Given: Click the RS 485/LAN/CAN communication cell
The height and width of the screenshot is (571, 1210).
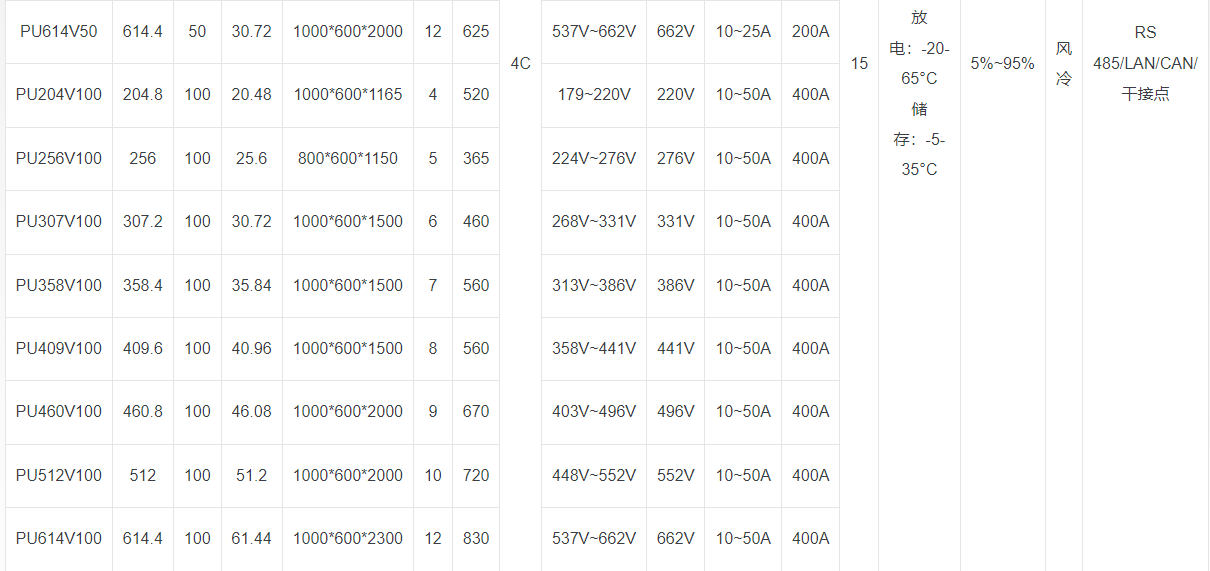Looking at the screenshot, I should click(1145, 64).
